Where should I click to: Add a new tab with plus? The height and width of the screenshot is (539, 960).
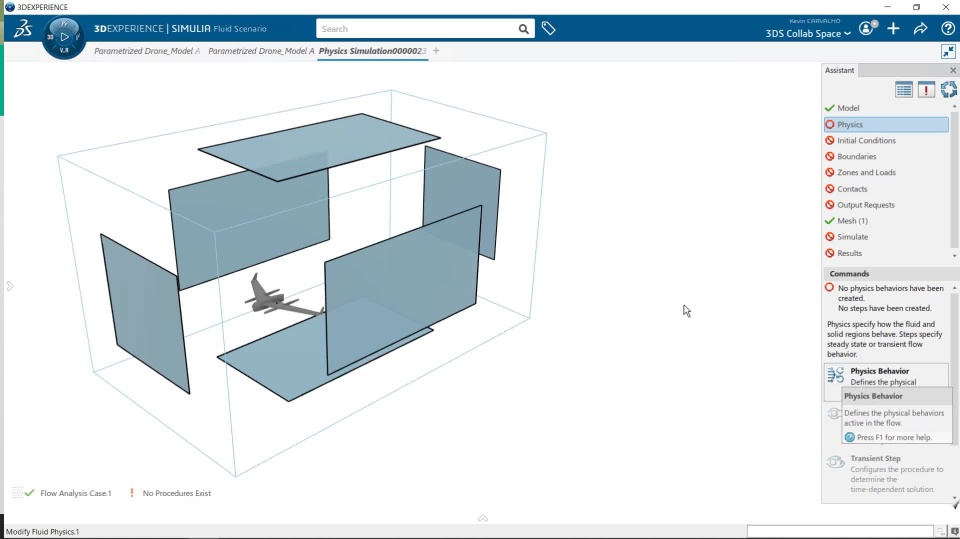[x=436, y=51]
